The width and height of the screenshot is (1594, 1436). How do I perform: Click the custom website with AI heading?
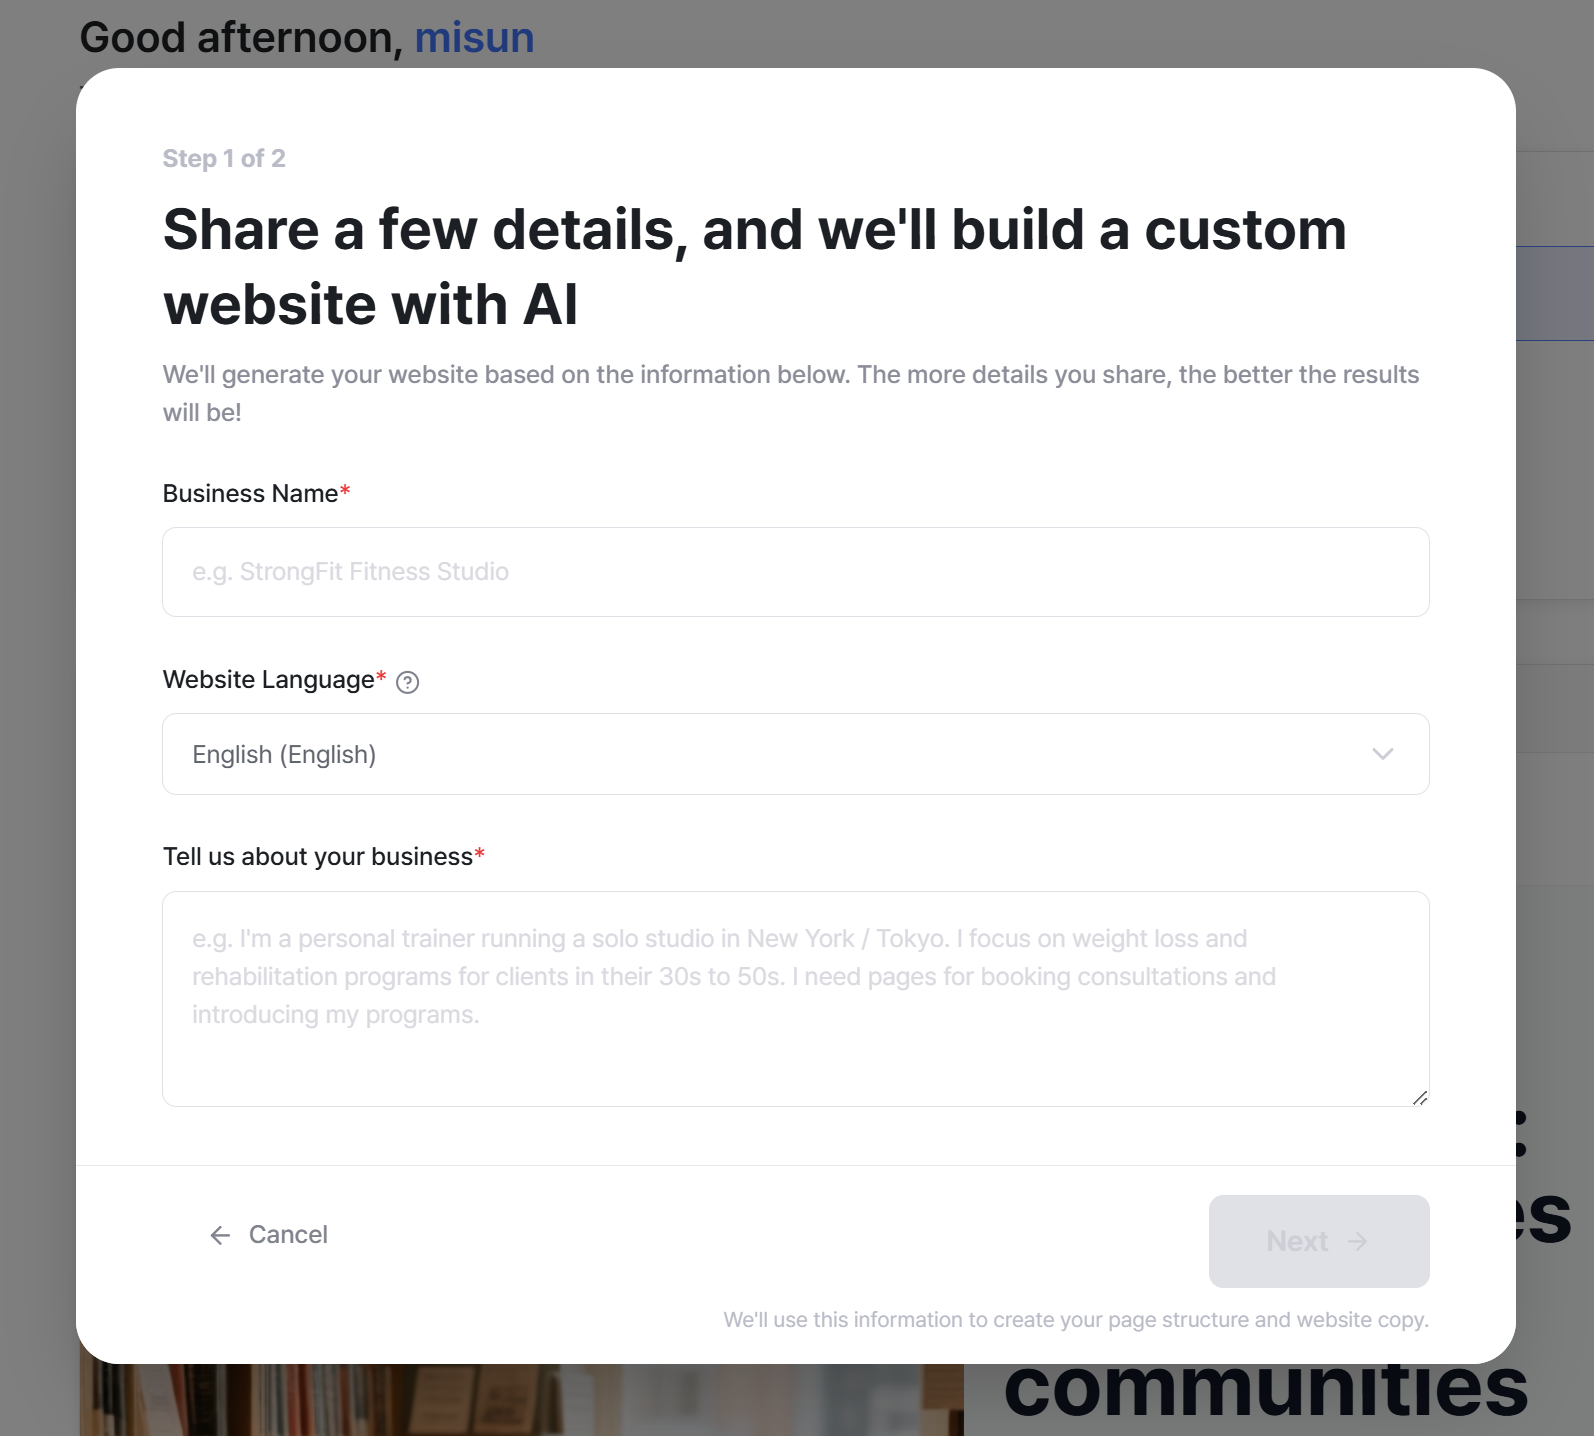pos(755,267)
